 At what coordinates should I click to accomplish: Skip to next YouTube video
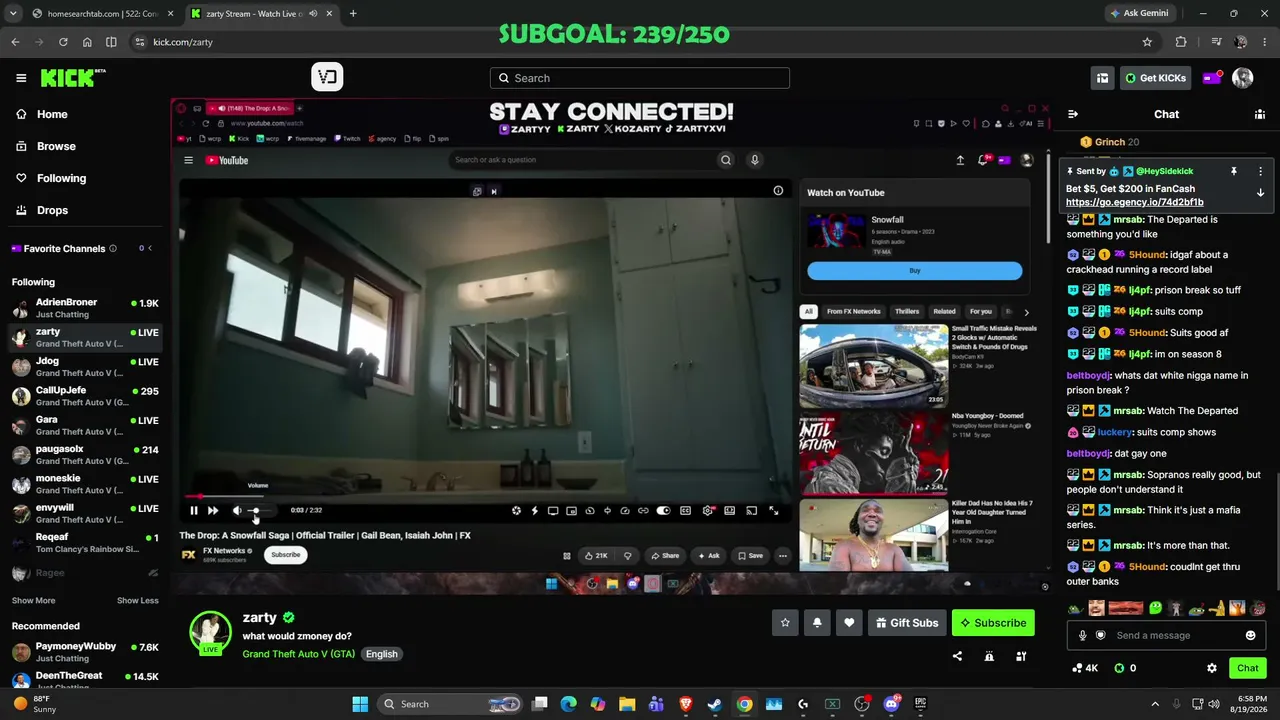(x=213, y=511)
